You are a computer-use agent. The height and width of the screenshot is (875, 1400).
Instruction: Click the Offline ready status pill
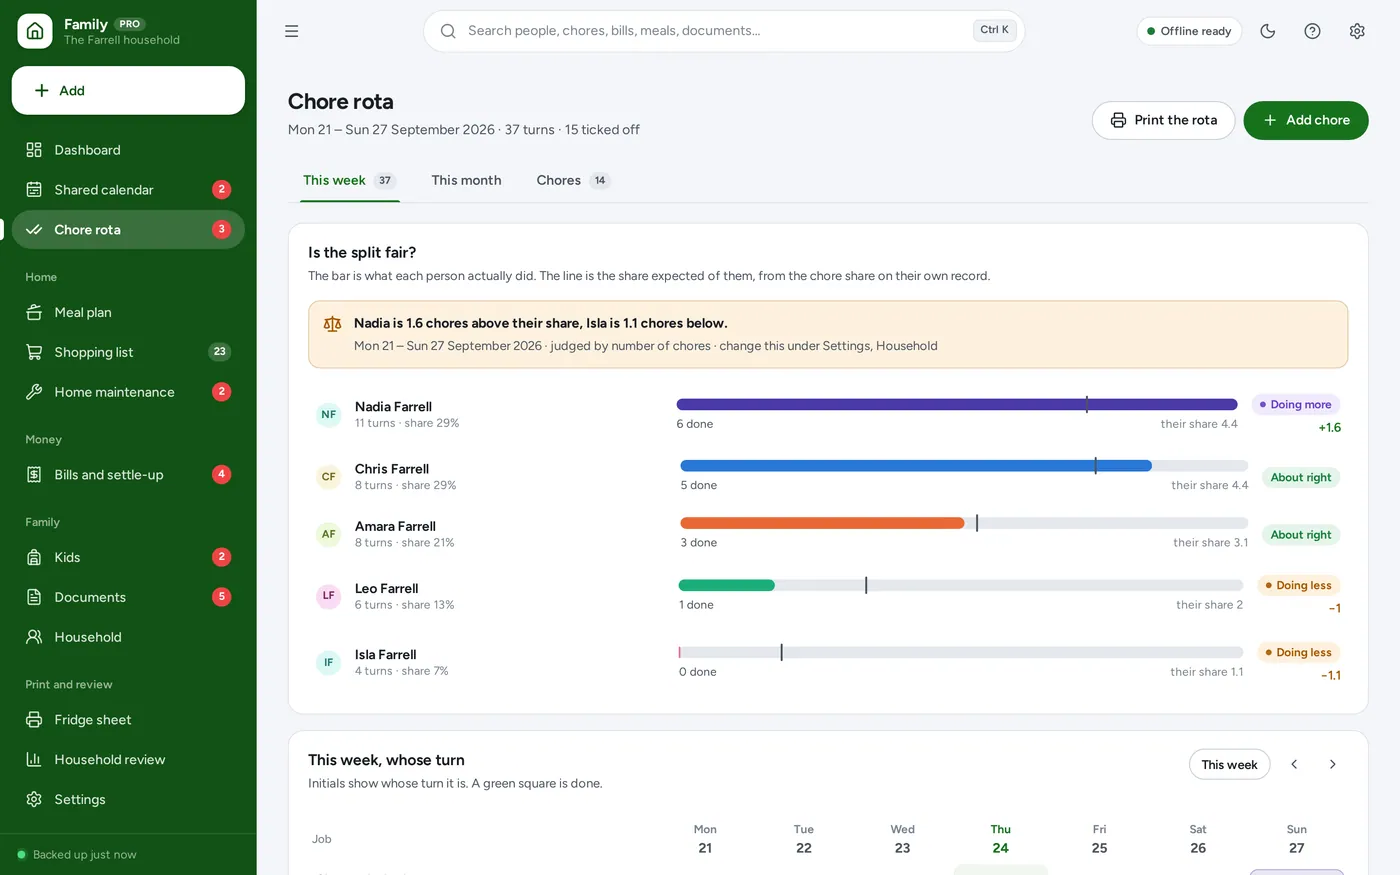click(x=1189, y=31)
